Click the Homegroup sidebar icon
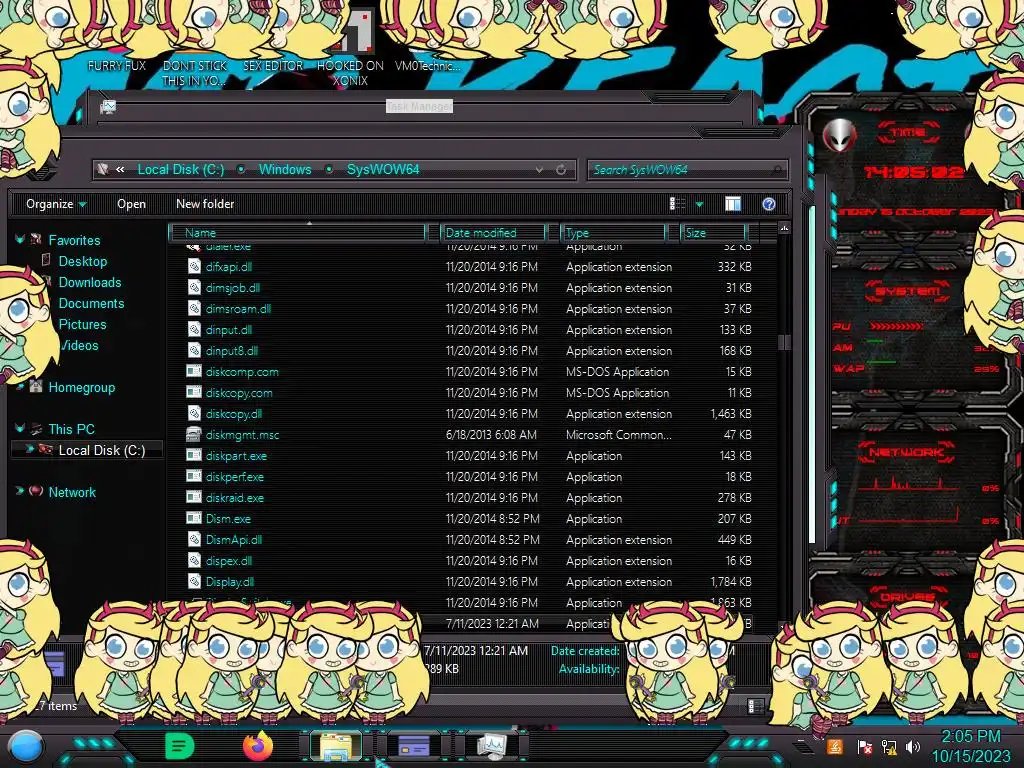The image size is (1024, 768). coord(36,387)
